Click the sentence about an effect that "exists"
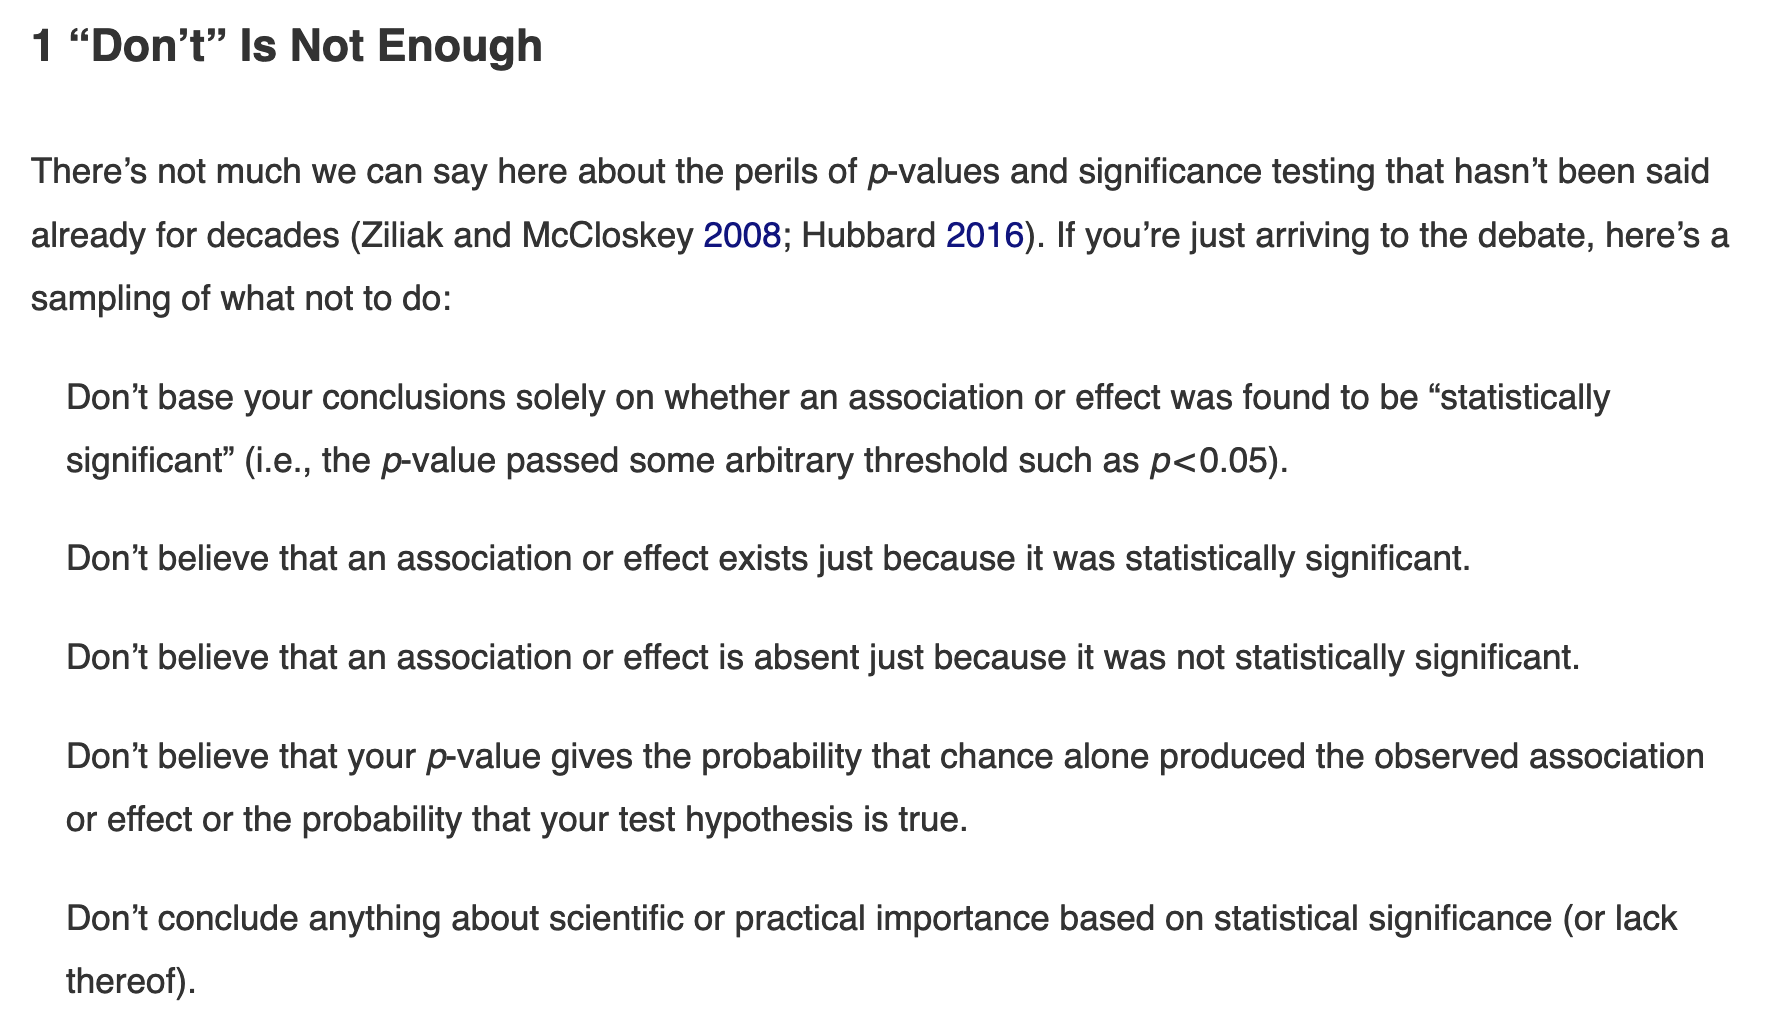 pos(768,559)
